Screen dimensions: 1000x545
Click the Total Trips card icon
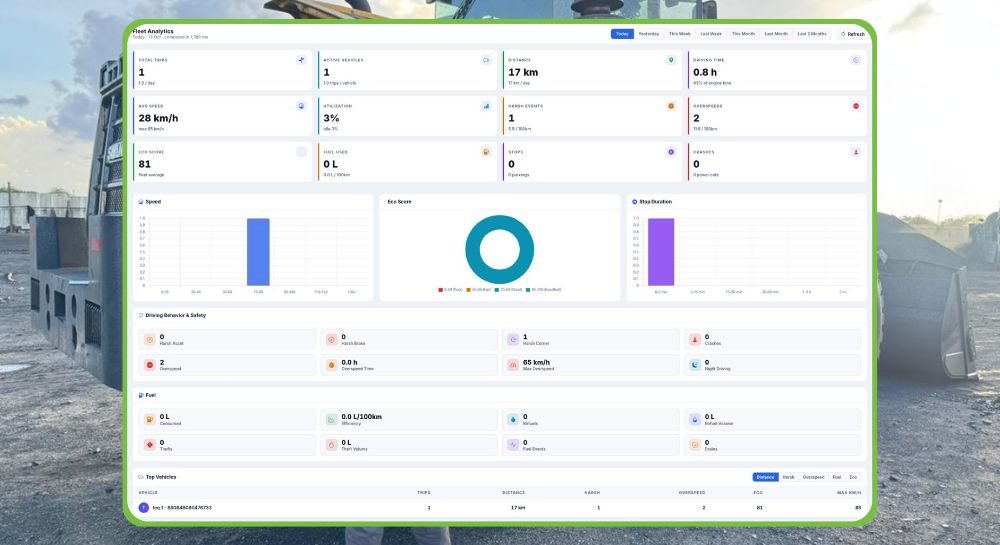click(302, 60)
